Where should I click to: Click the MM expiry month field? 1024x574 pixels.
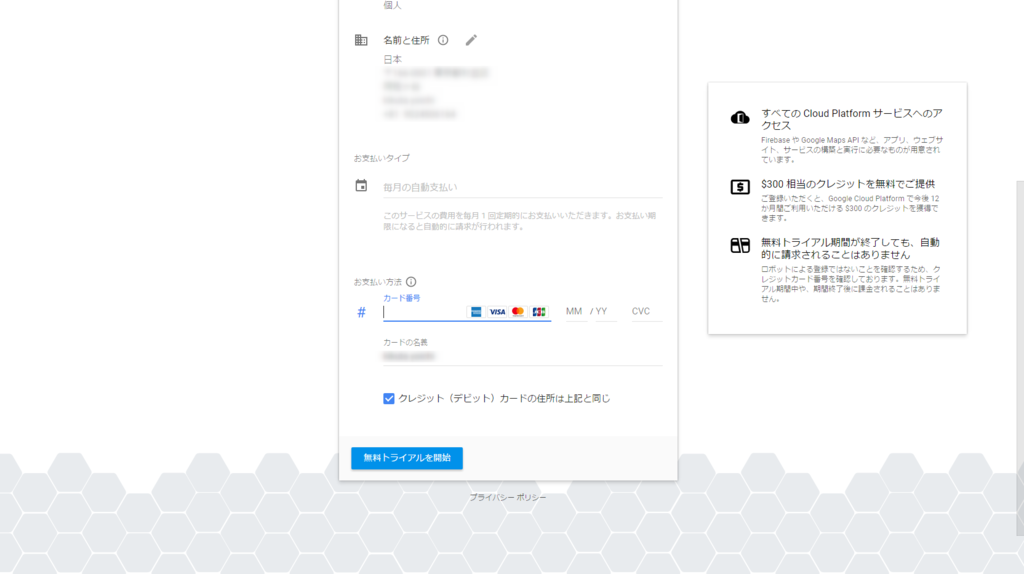pos(575,311)
